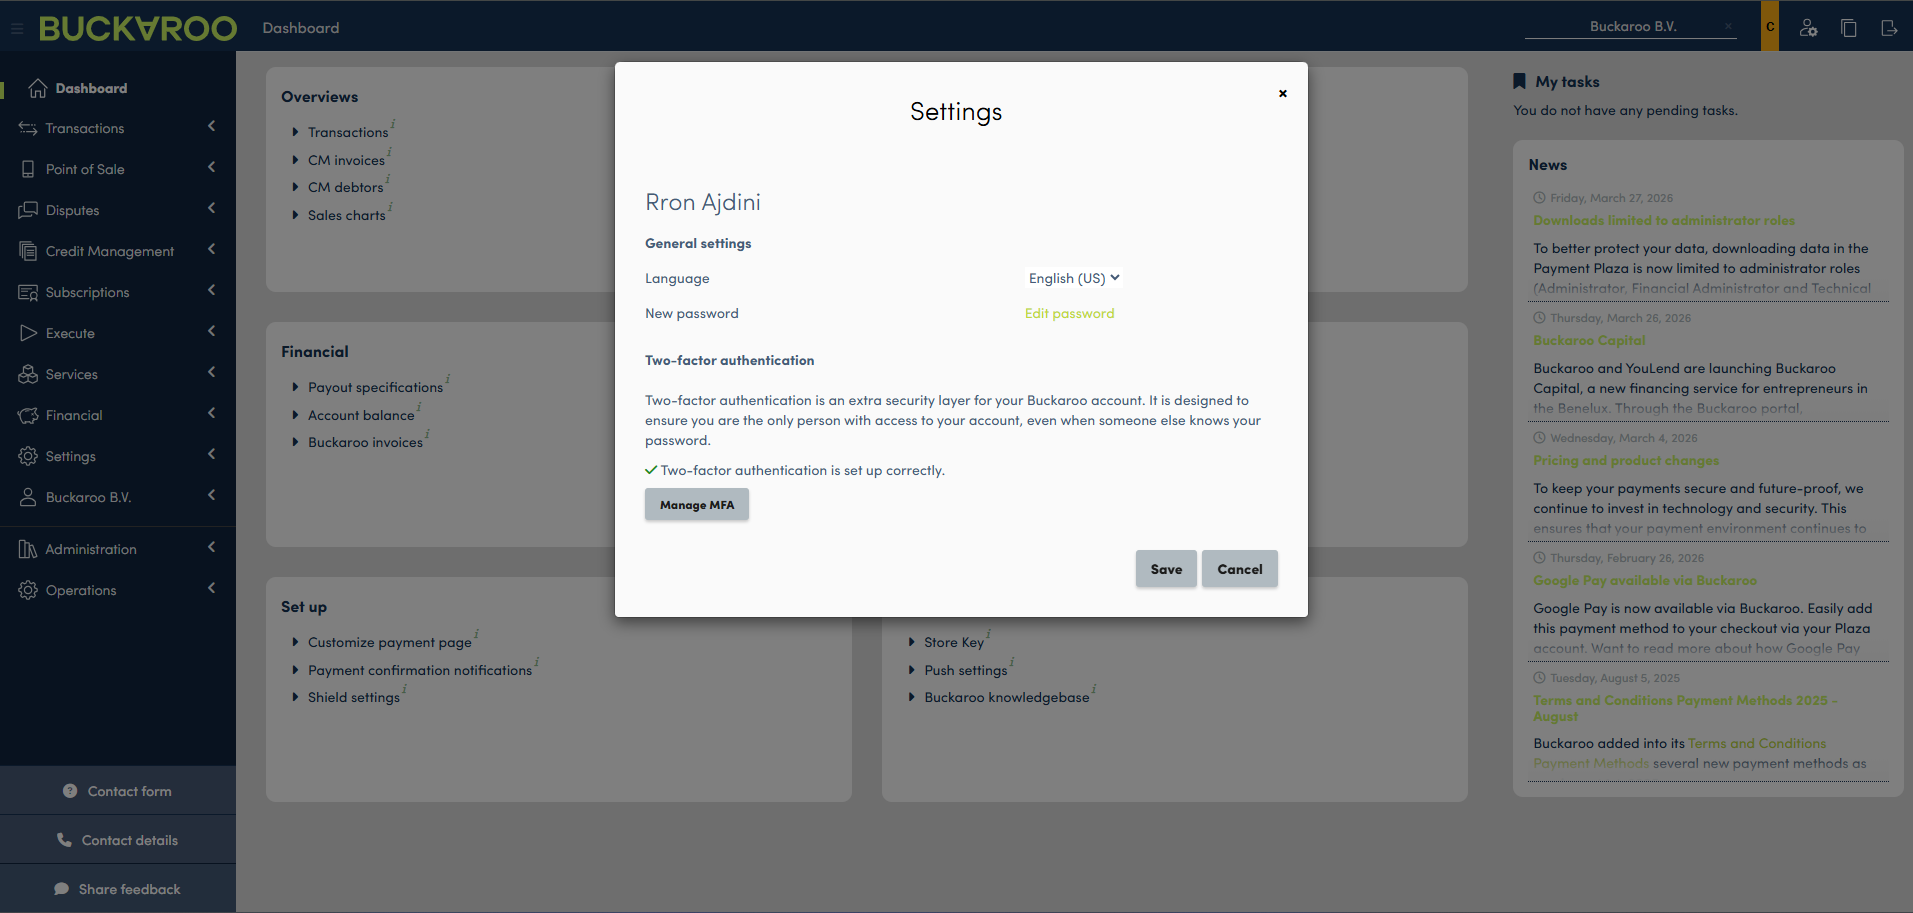The height and width of the screenshot is (913, 1913).
Task: Click the copy/documents icon in top bar
Action: (1849, 28)
